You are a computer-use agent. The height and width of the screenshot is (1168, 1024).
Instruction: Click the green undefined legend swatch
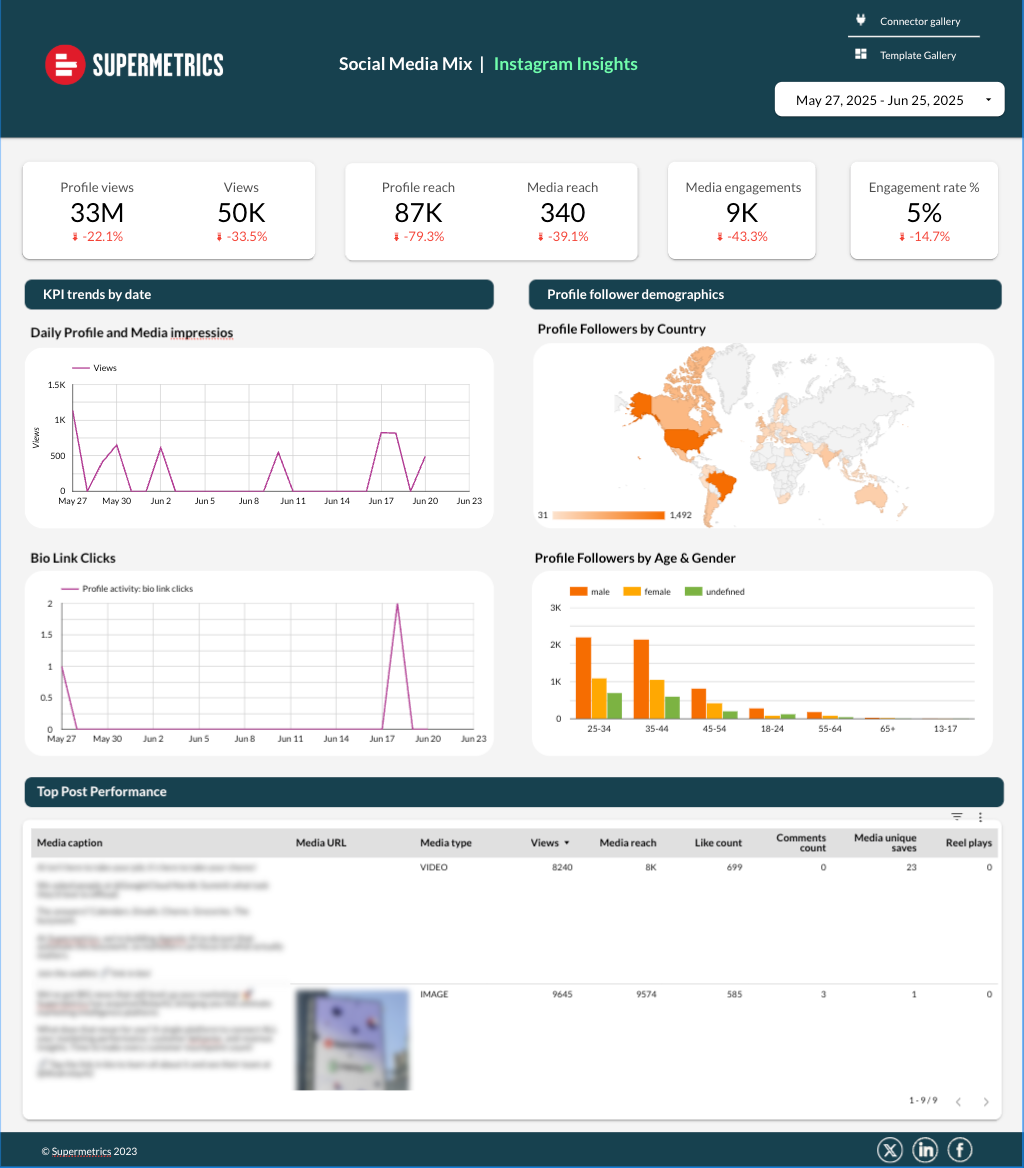(692, 591)
